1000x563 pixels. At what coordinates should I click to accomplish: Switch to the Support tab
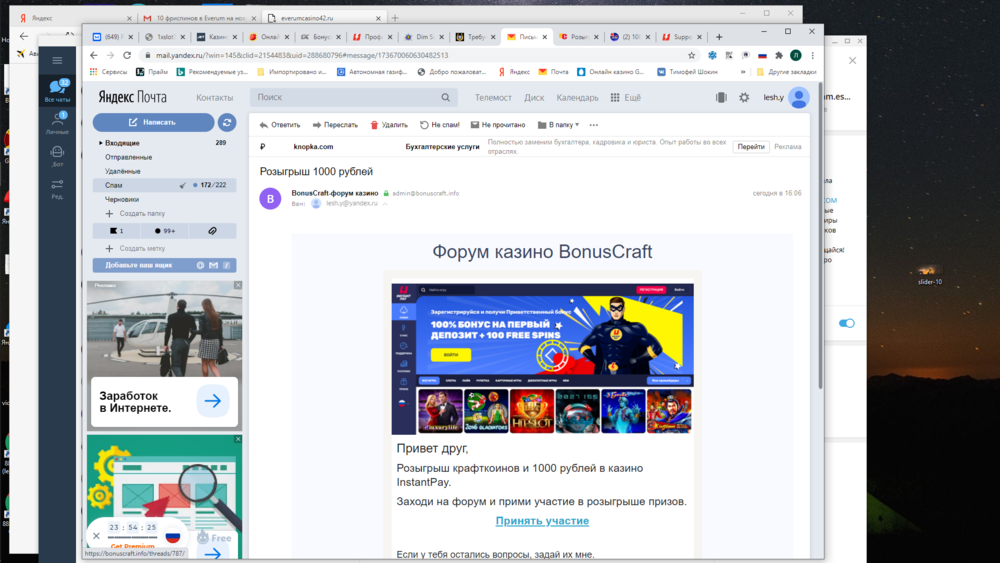682,37
